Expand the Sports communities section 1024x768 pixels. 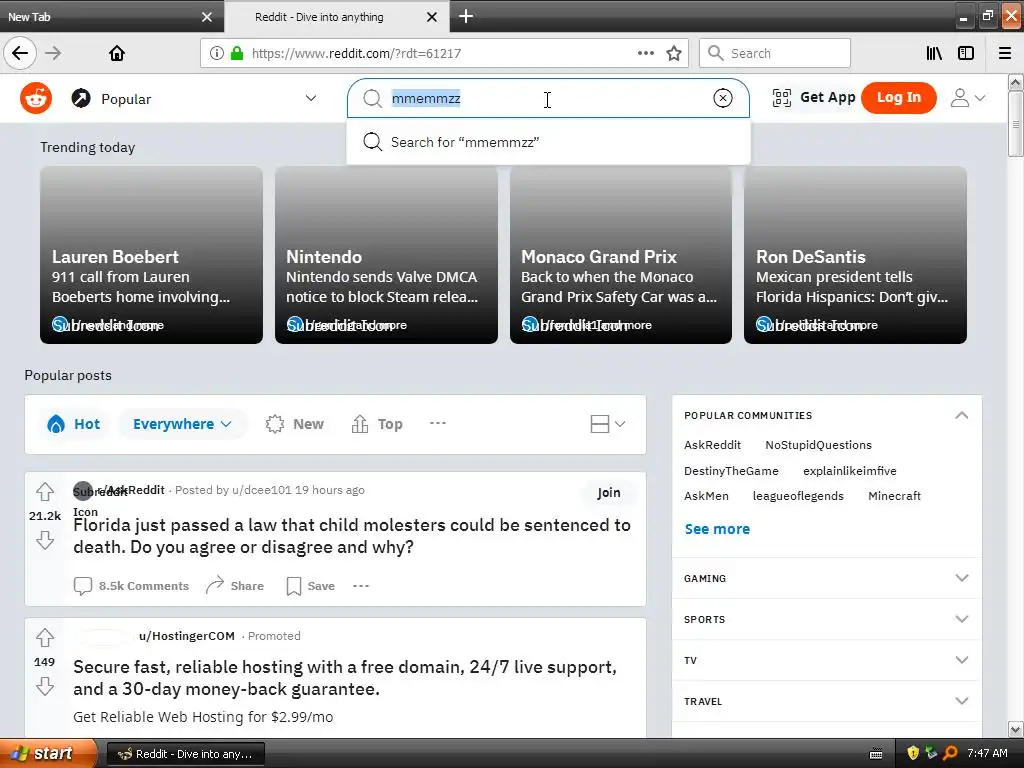tap(827, 619)
